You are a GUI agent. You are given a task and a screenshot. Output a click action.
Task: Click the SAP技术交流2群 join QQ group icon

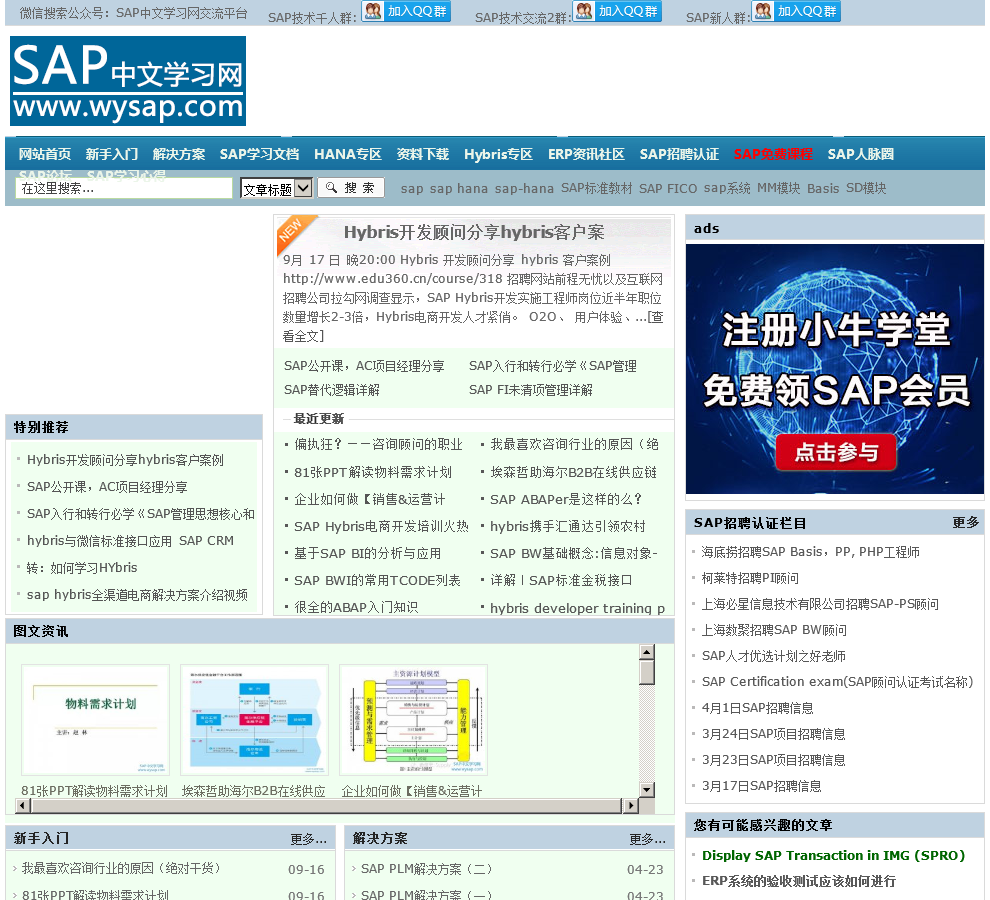(616, 12)
